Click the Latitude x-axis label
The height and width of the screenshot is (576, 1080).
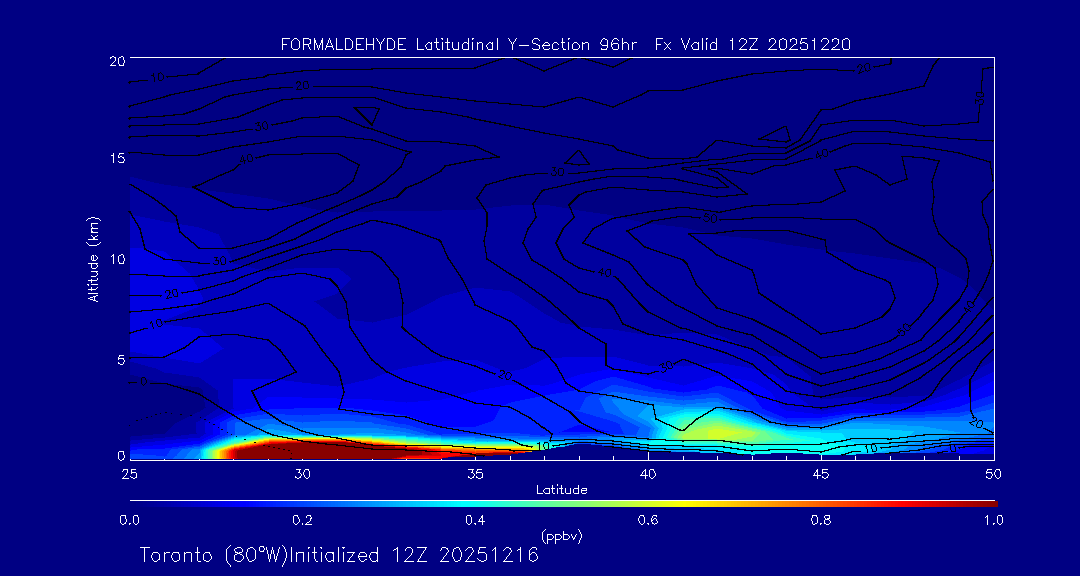click(x=561, y=490)
